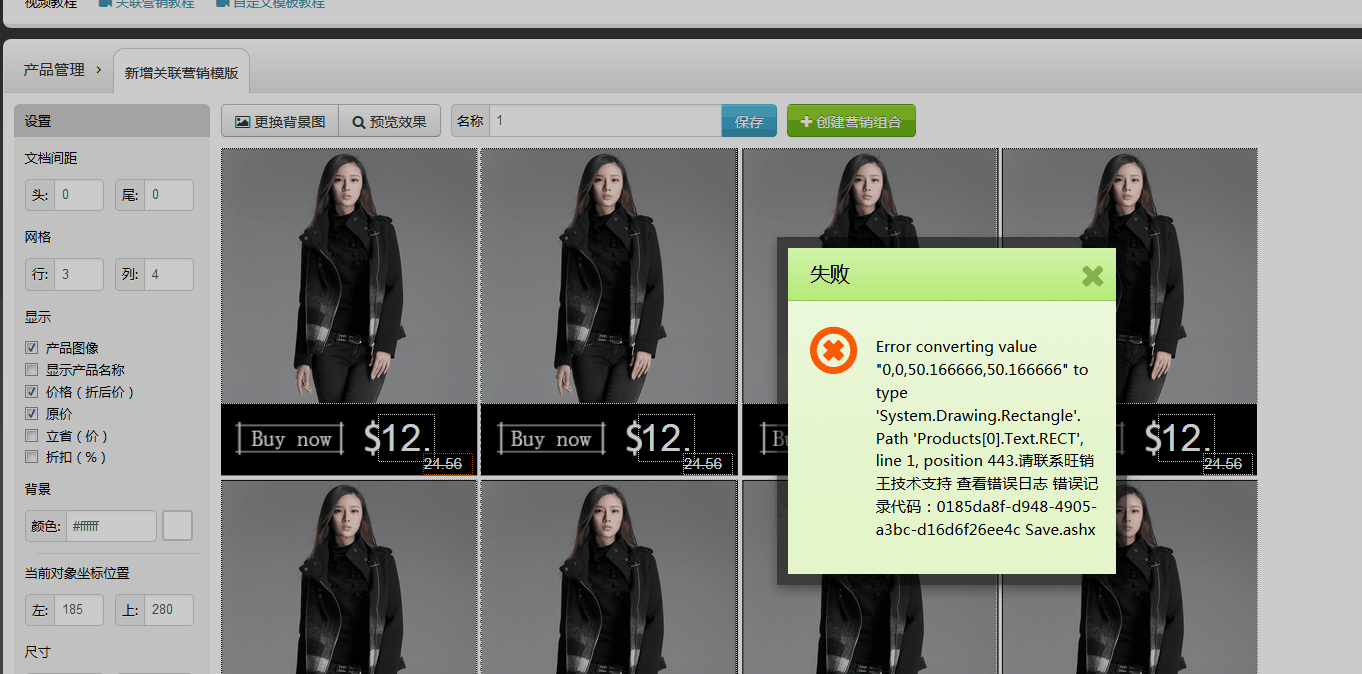The height and width of the screenshot is (674, 1362).
Task: Click the 左 coordinate input field
Action: click(78, 610)
